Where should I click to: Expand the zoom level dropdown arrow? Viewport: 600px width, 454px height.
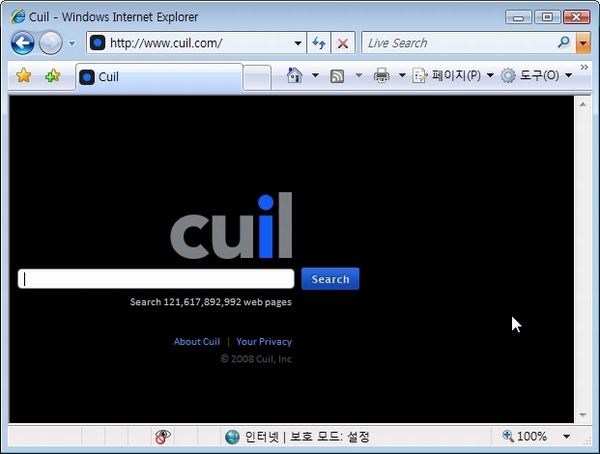566,436
